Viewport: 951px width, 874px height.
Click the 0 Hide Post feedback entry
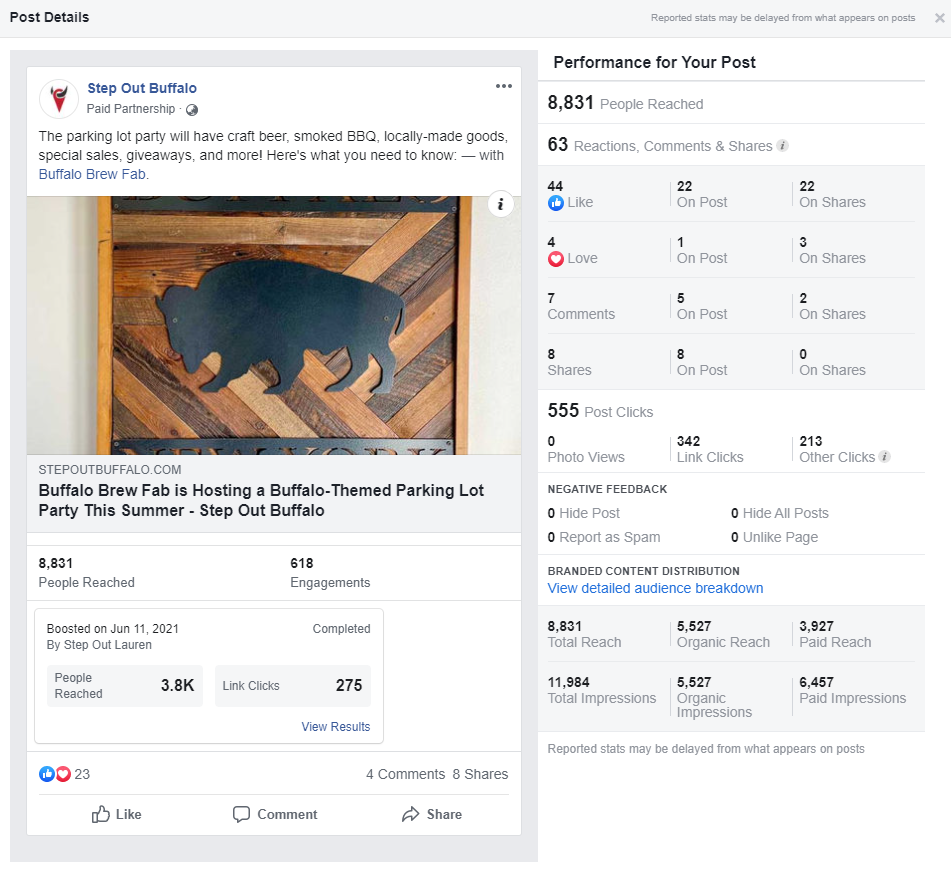583,513
